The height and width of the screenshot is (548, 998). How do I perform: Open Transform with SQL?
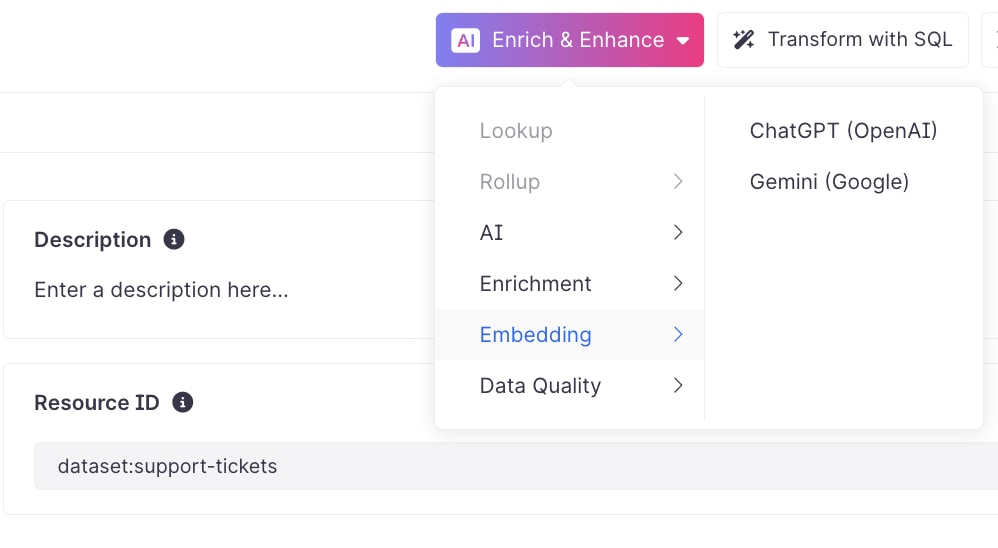(x=843, y=39)
